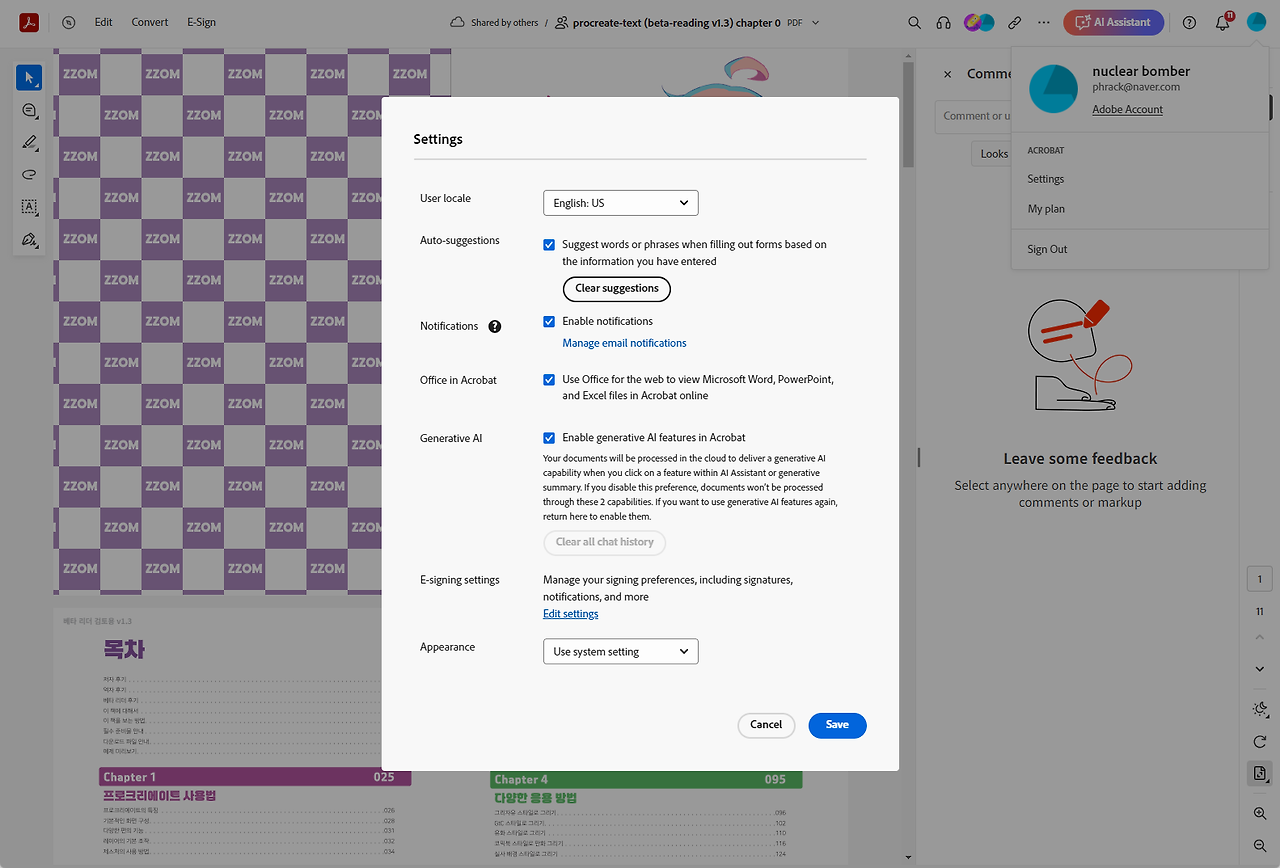The image size is (1280, 868).
Task: Open the share link icon
Action: (x=1015, y=22)
